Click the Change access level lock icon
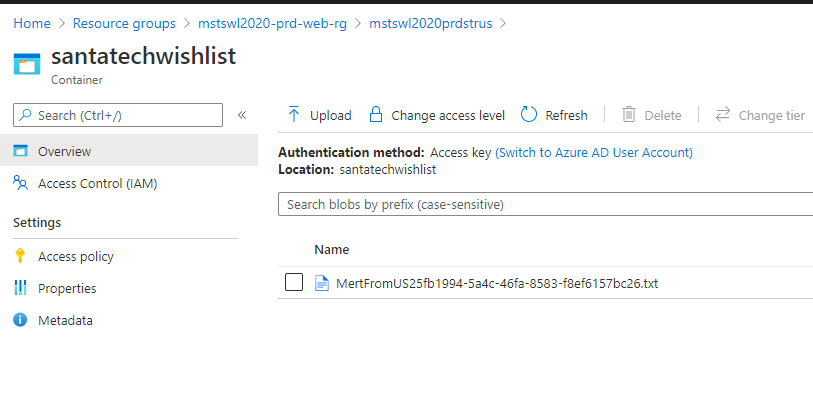This screenshot has height=400, width=813. (x=376, y=115)
